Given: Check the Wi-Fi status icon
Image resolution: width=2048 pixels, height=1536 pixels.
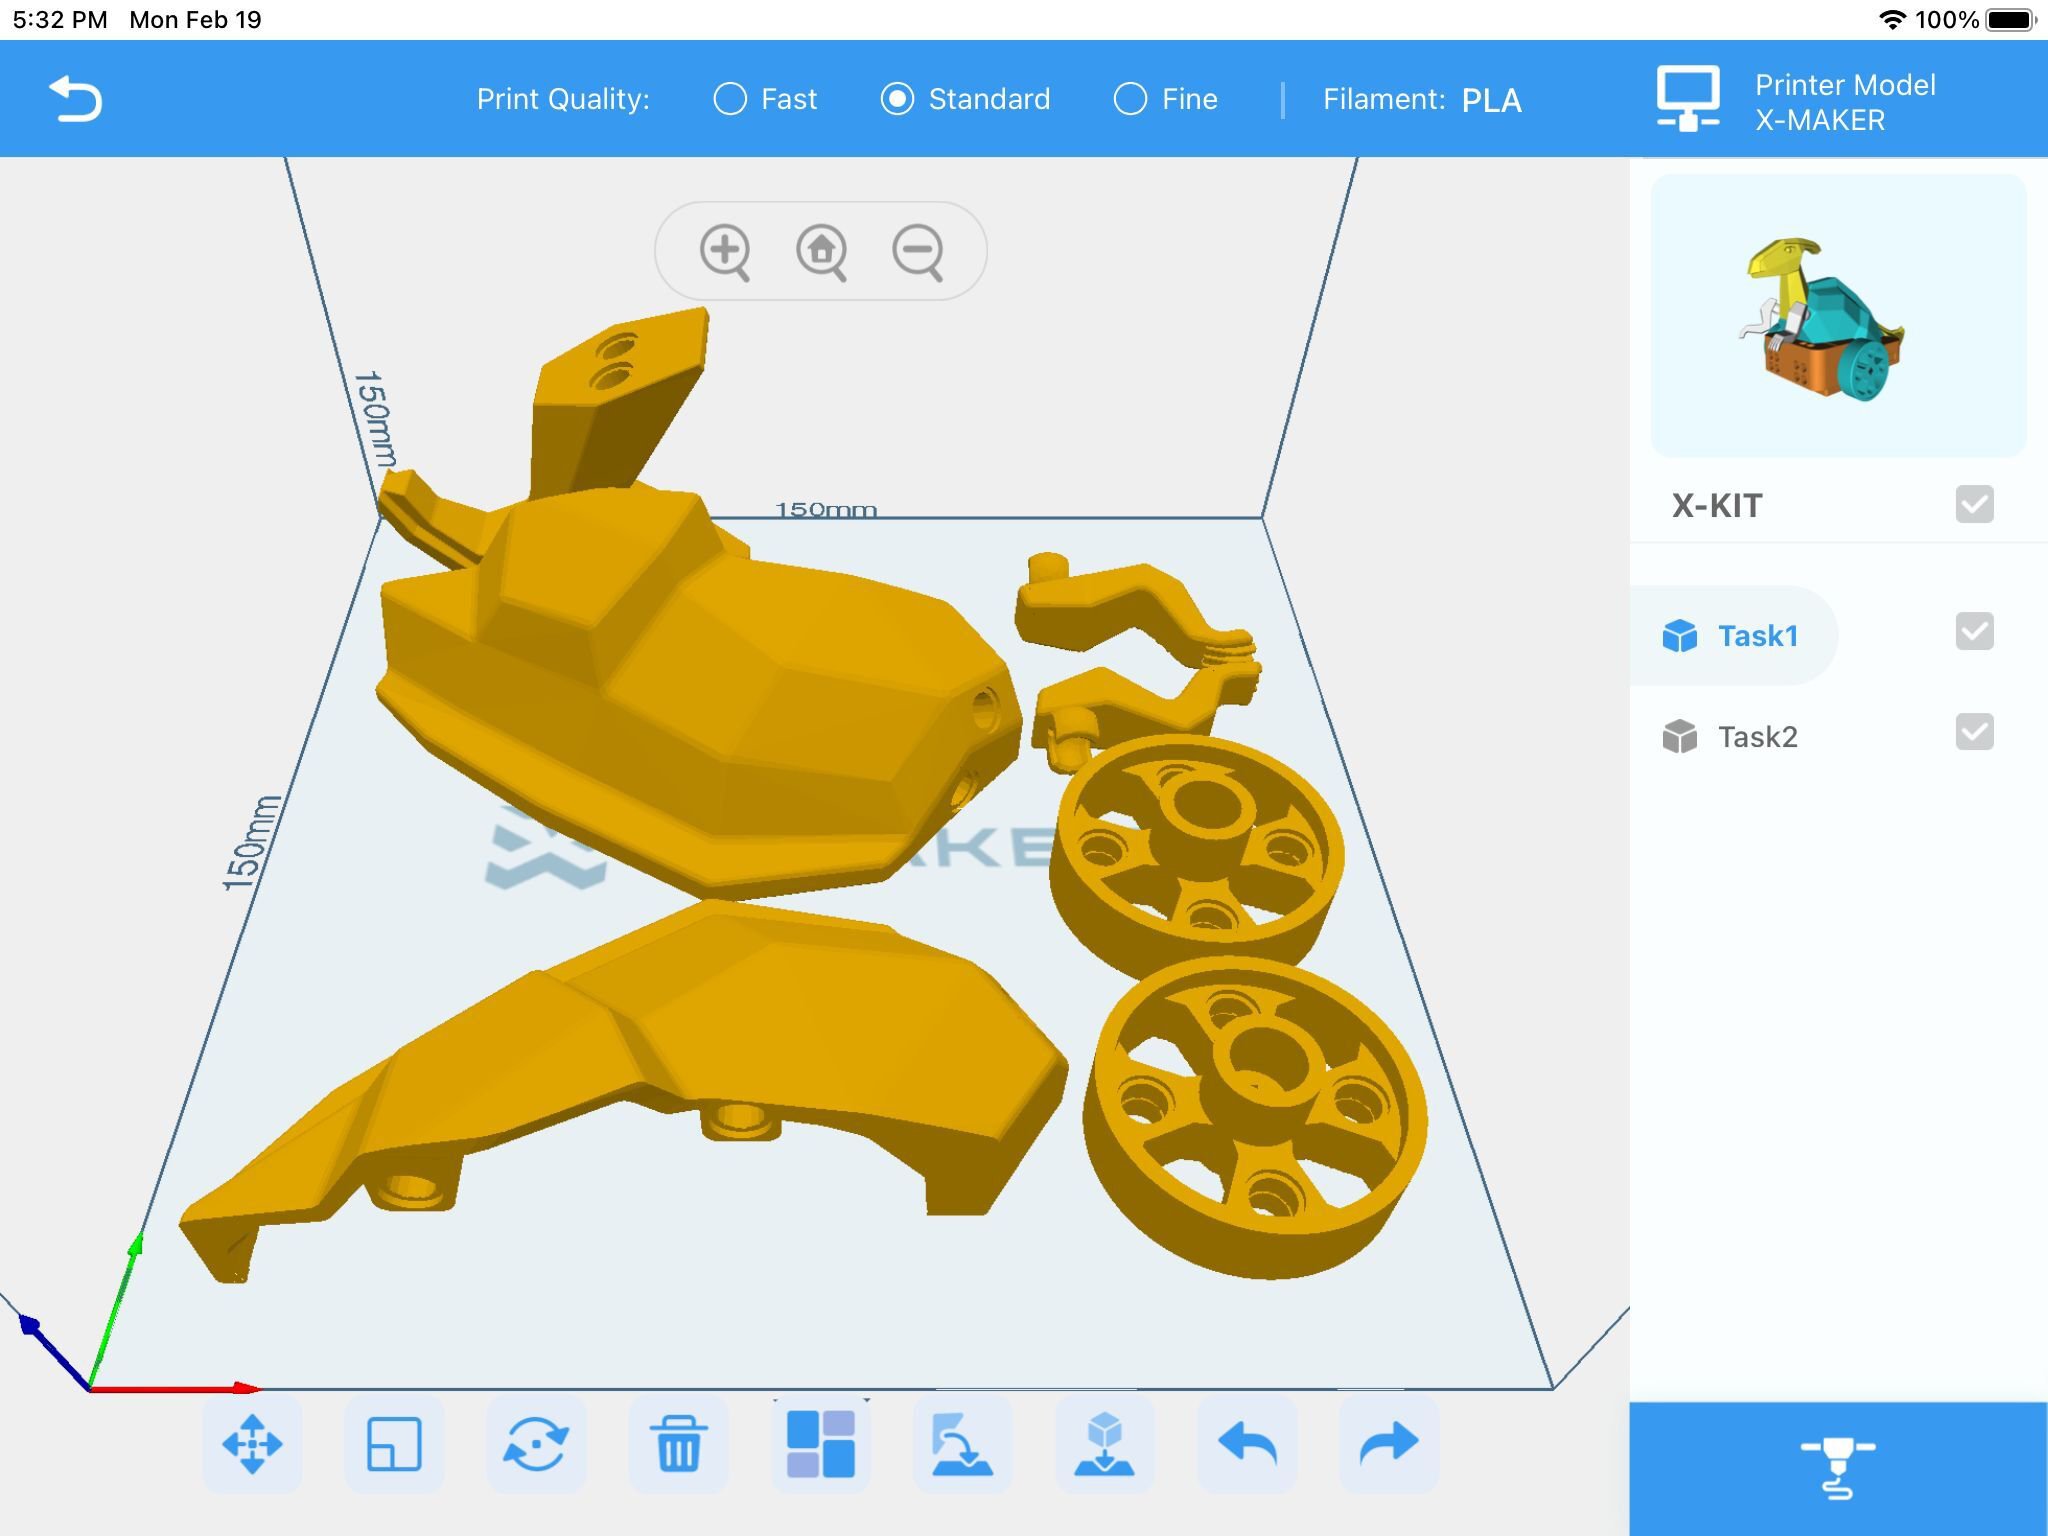Looking at the screenshot, I should coord(1892,19).
